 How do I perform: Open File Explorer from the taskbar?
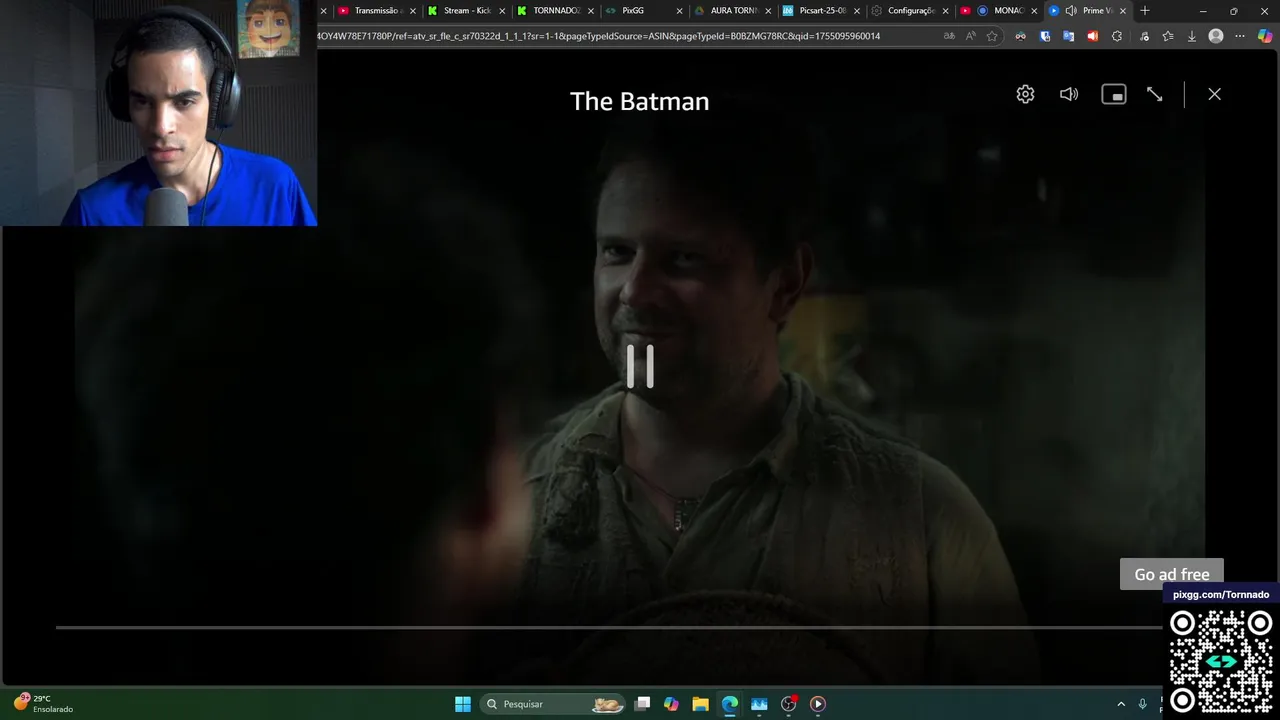click(701, 704)
